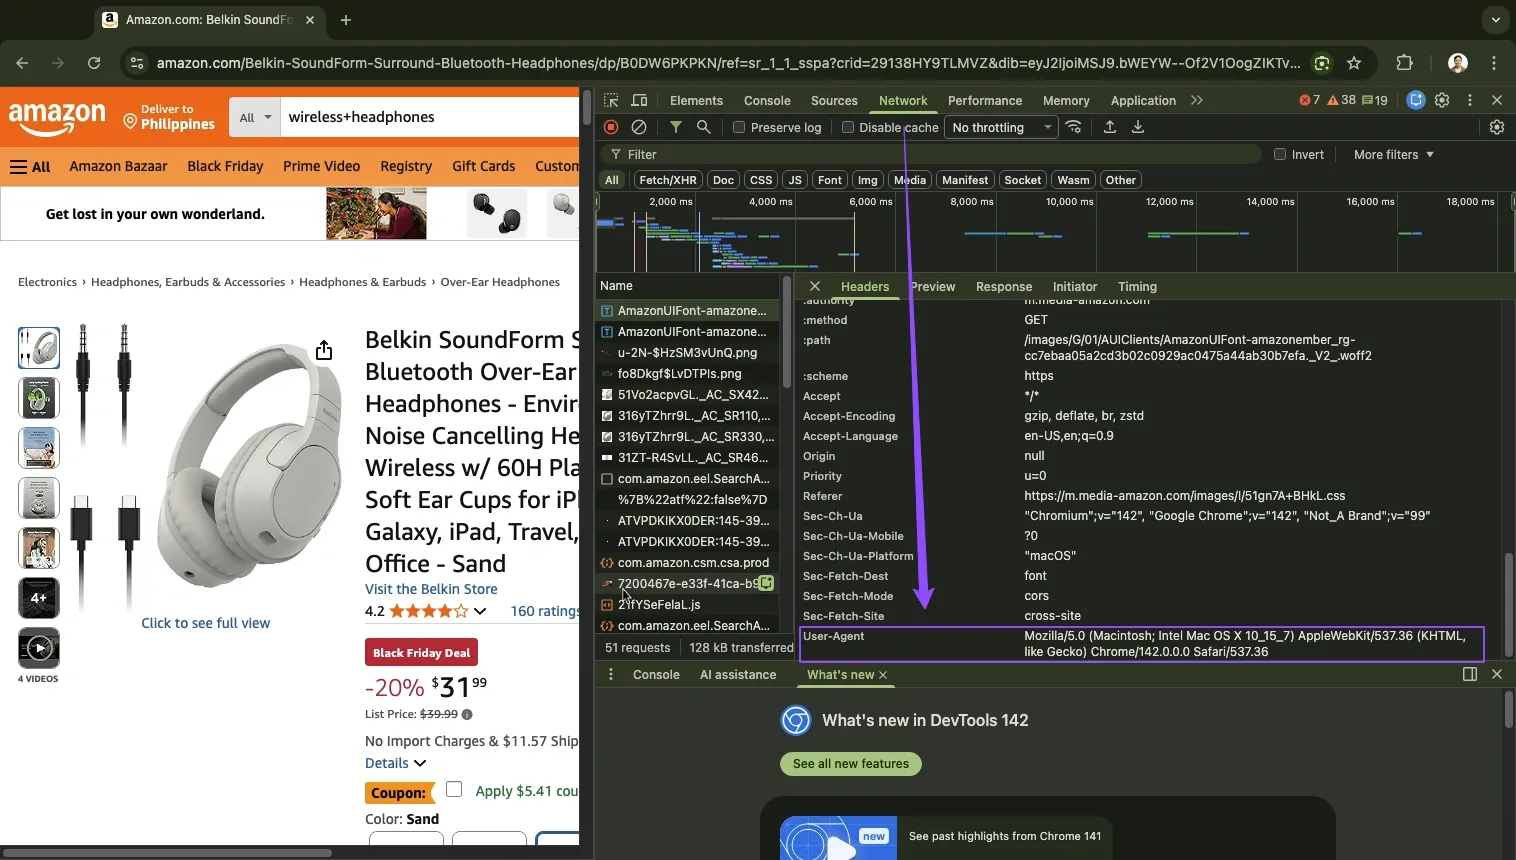The image size is (1516, 860).
Task: Switch to the Performance panel
Action: (983, 100)
